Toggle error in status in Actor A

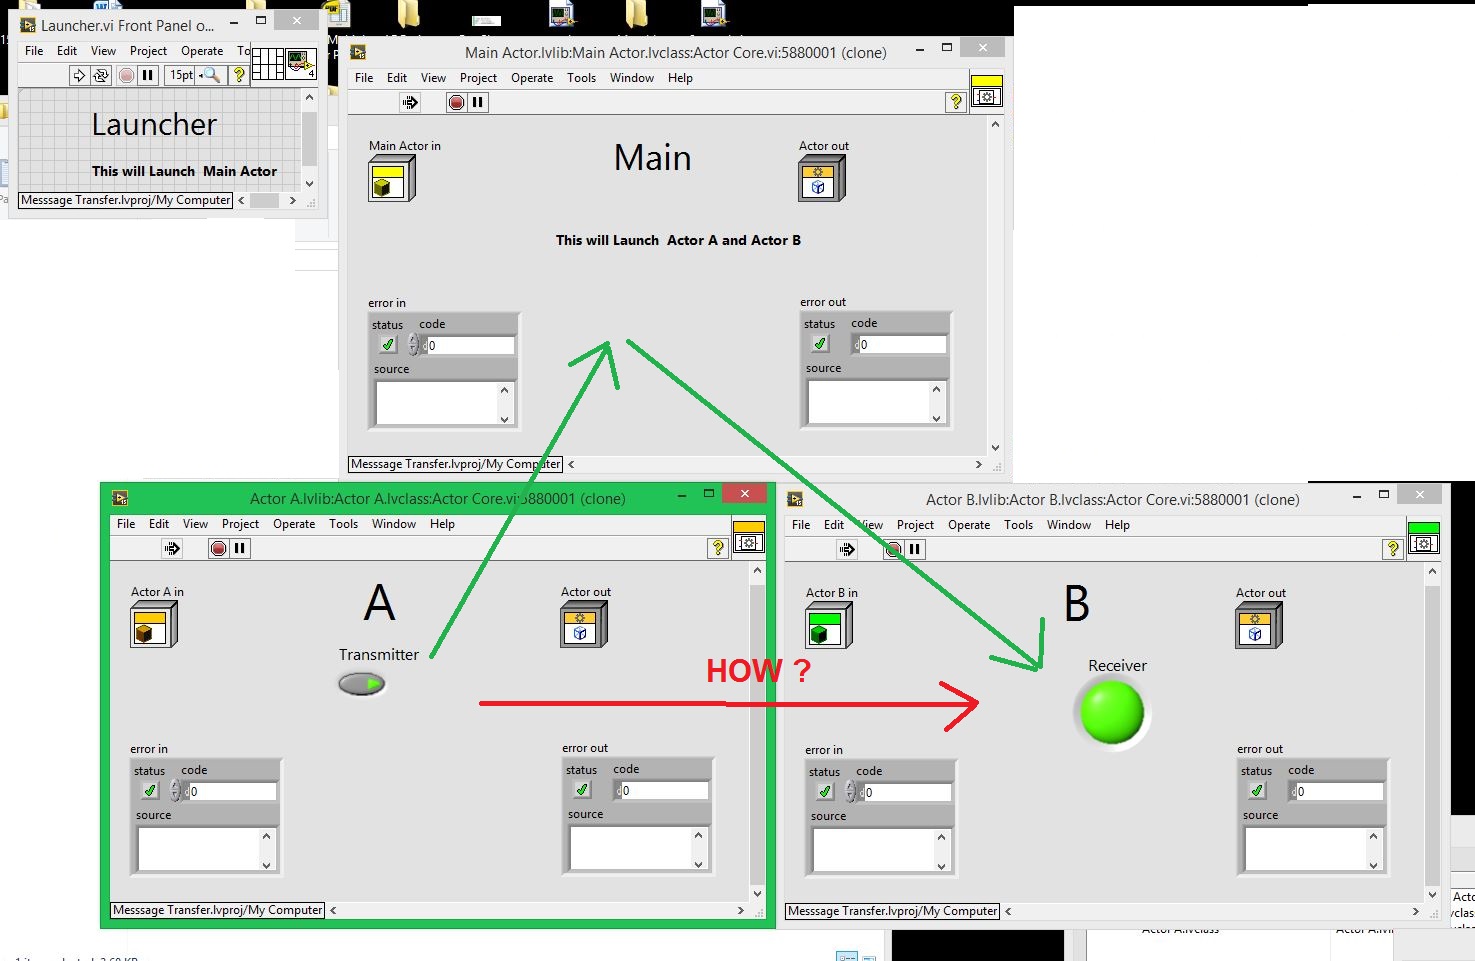pos(150,791)
